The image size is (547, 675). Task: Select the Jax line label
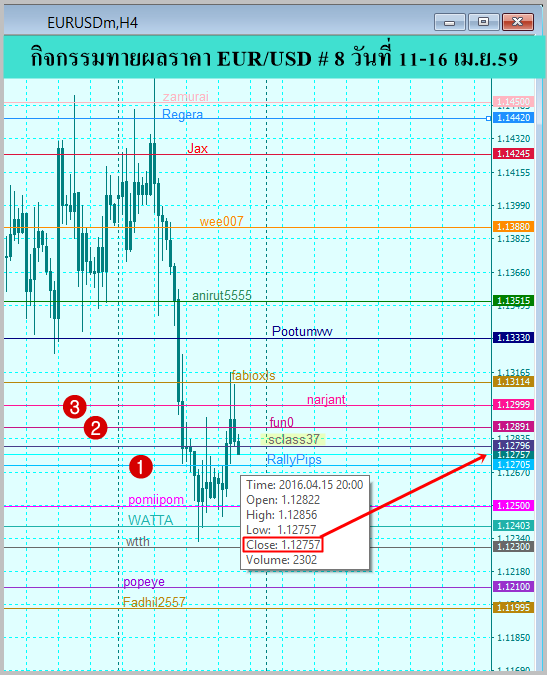click(x=198, y=149)
